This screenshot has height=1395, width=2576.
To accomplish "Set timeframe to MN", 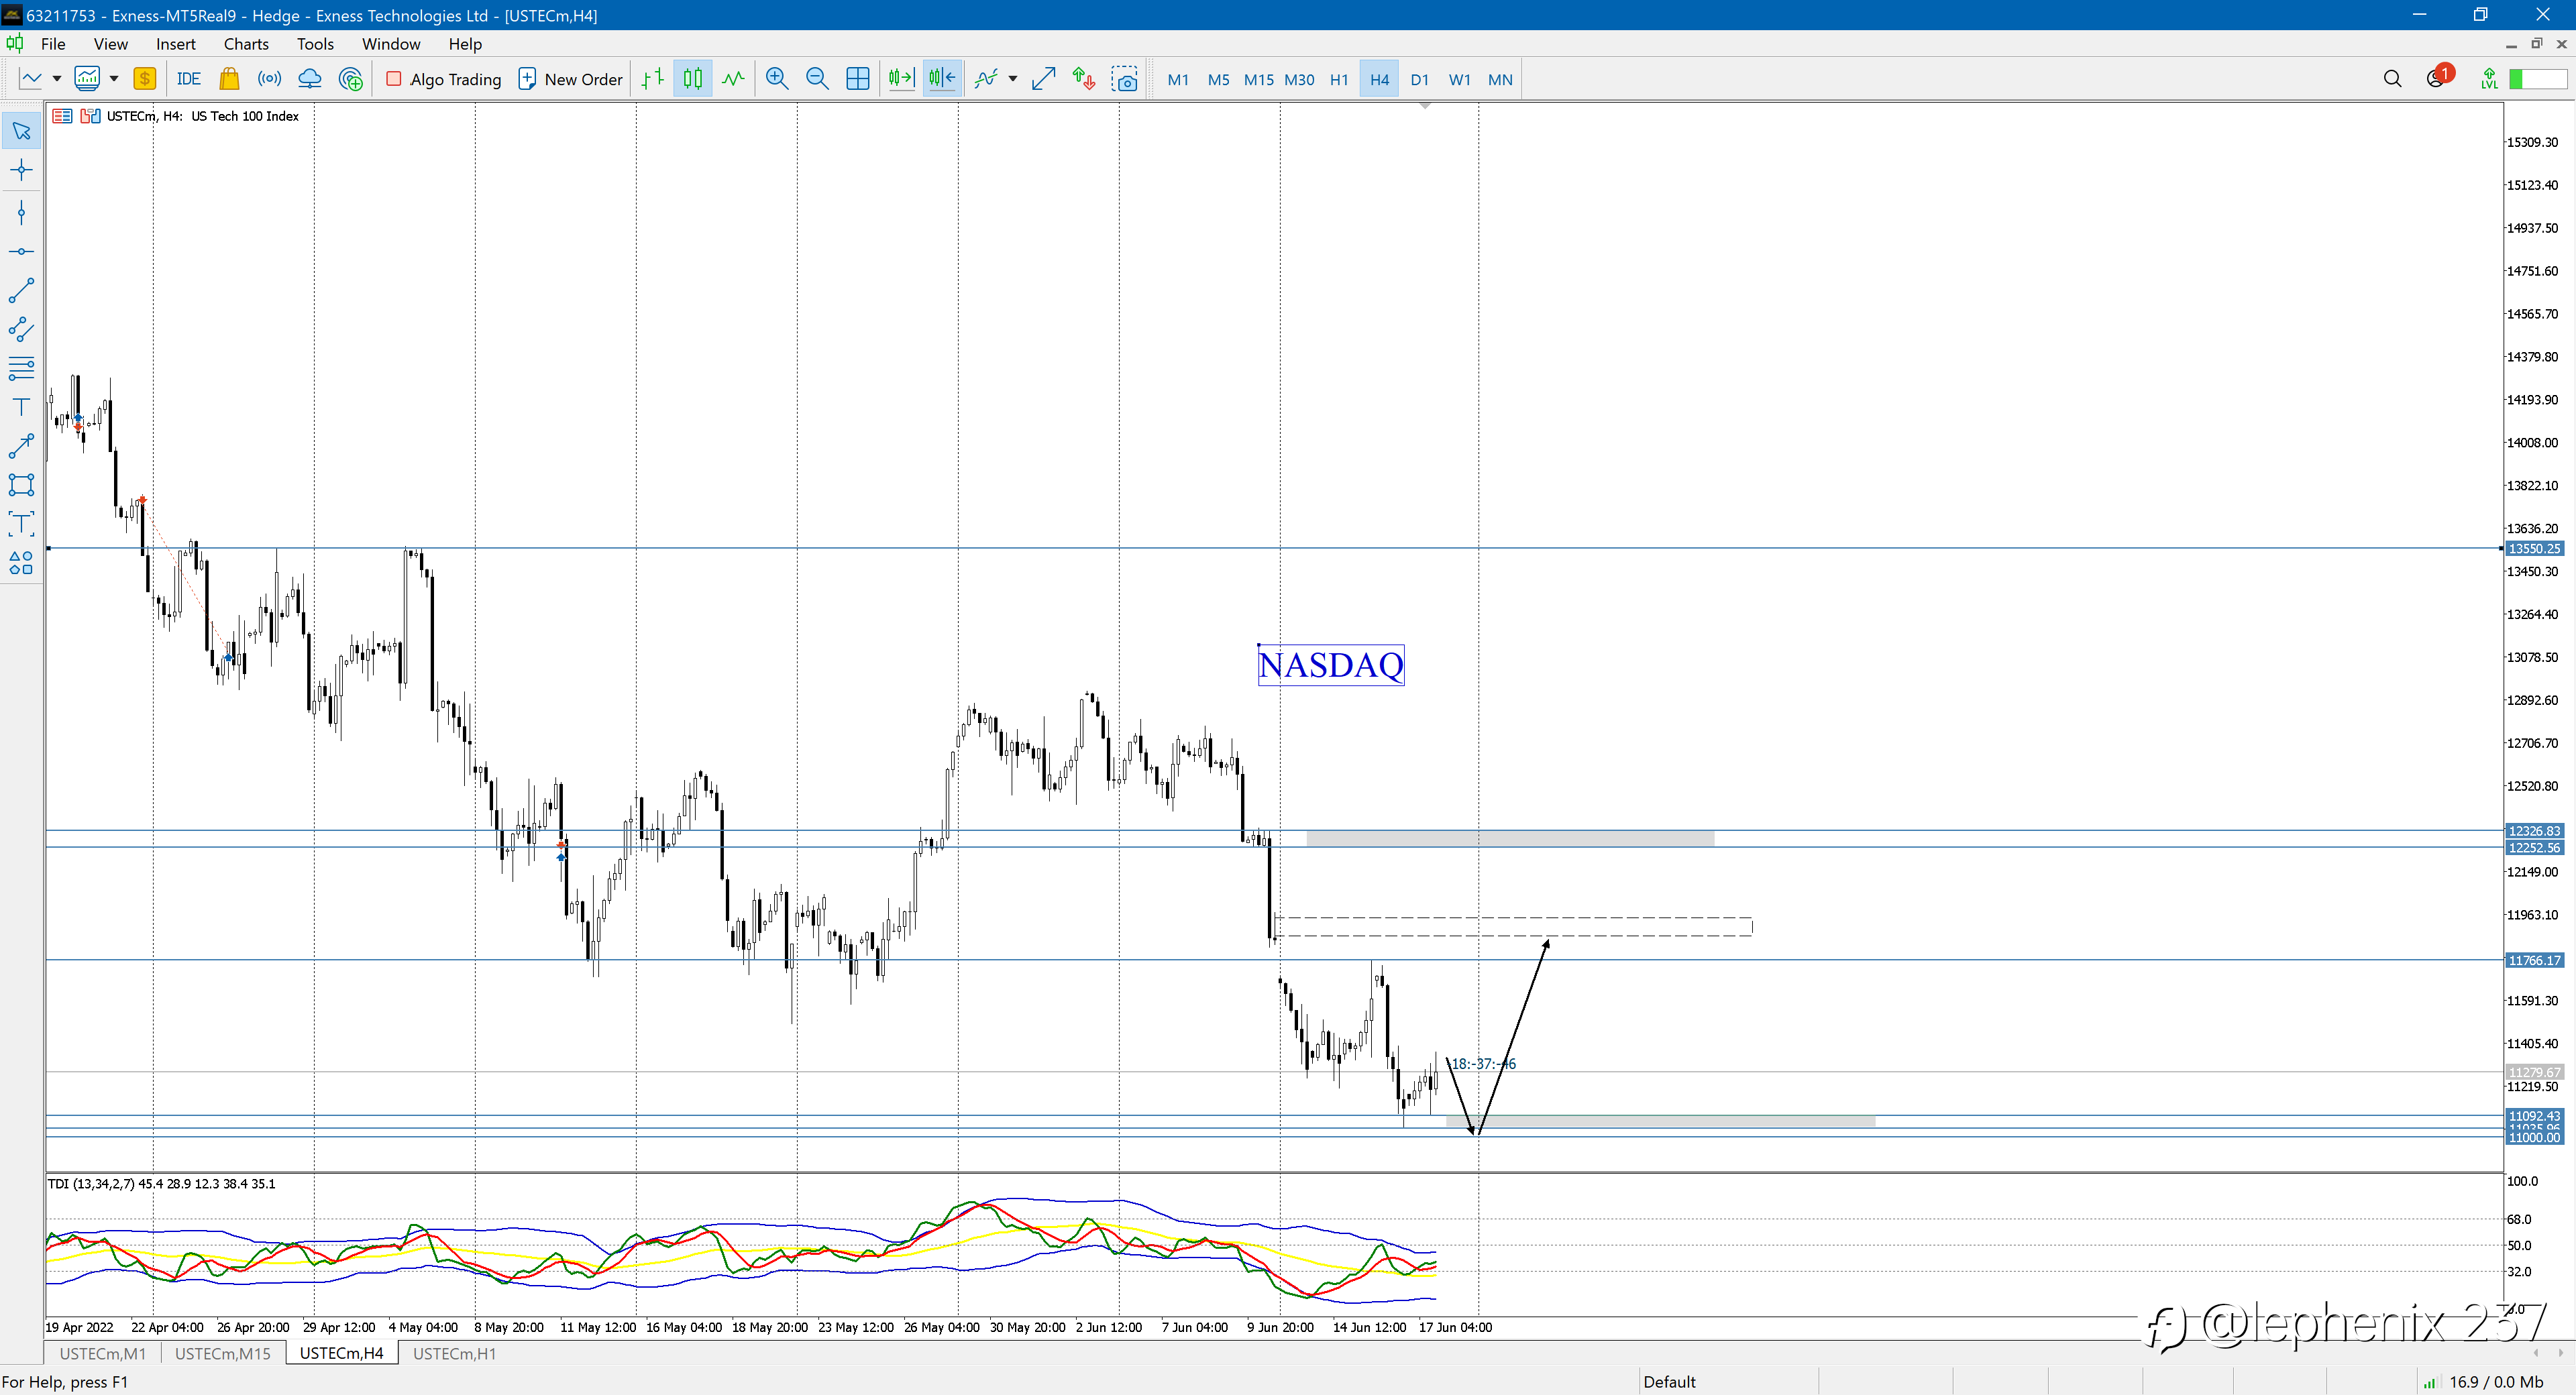I will (x=1500, y=79).
